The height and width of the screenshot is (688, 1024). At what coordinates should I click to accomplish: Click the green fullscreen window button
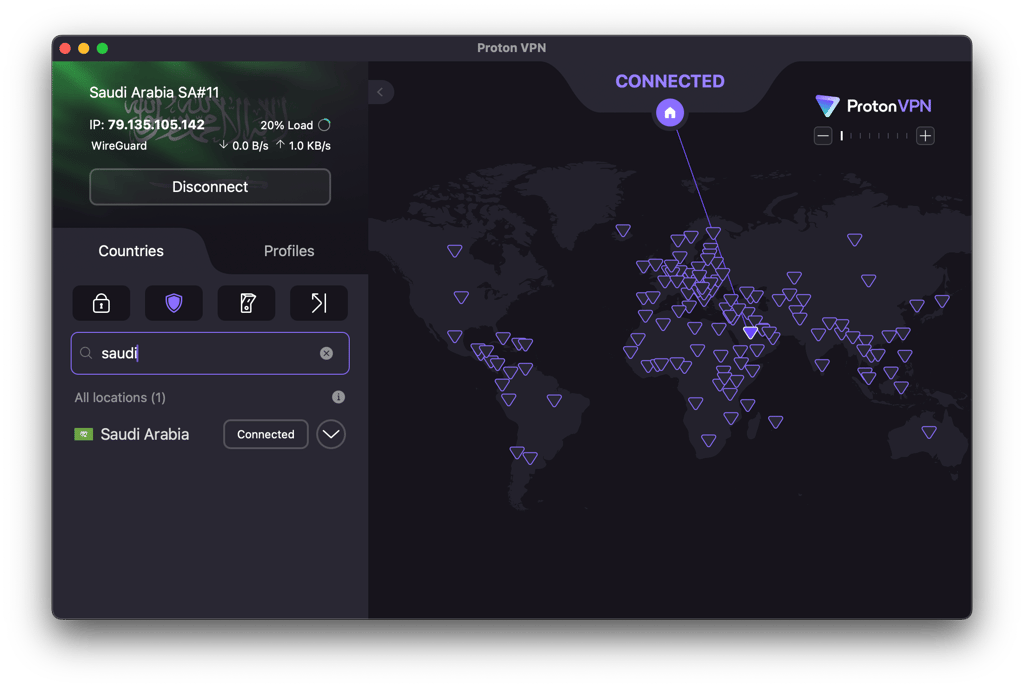click(103, 48)
